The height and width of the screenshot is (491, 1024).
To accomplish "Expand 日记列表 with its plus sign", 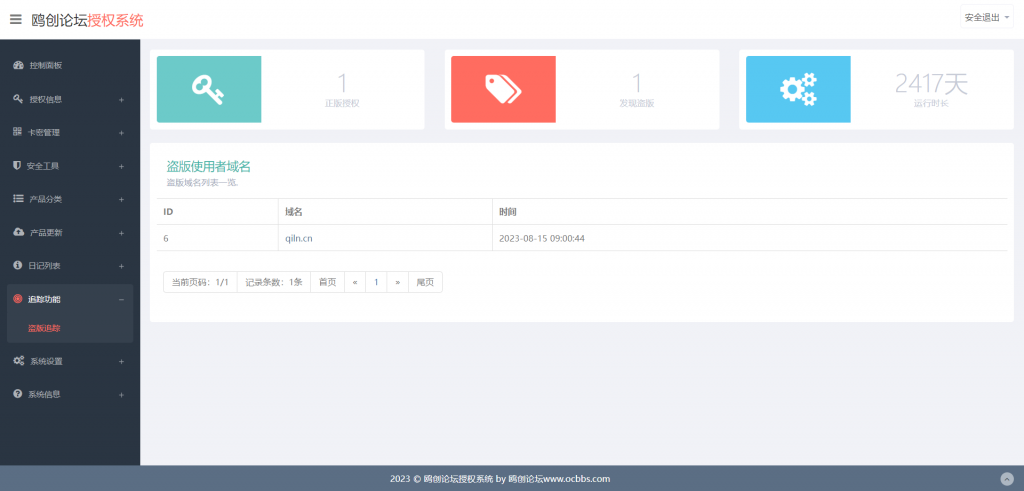I will 121,266.
